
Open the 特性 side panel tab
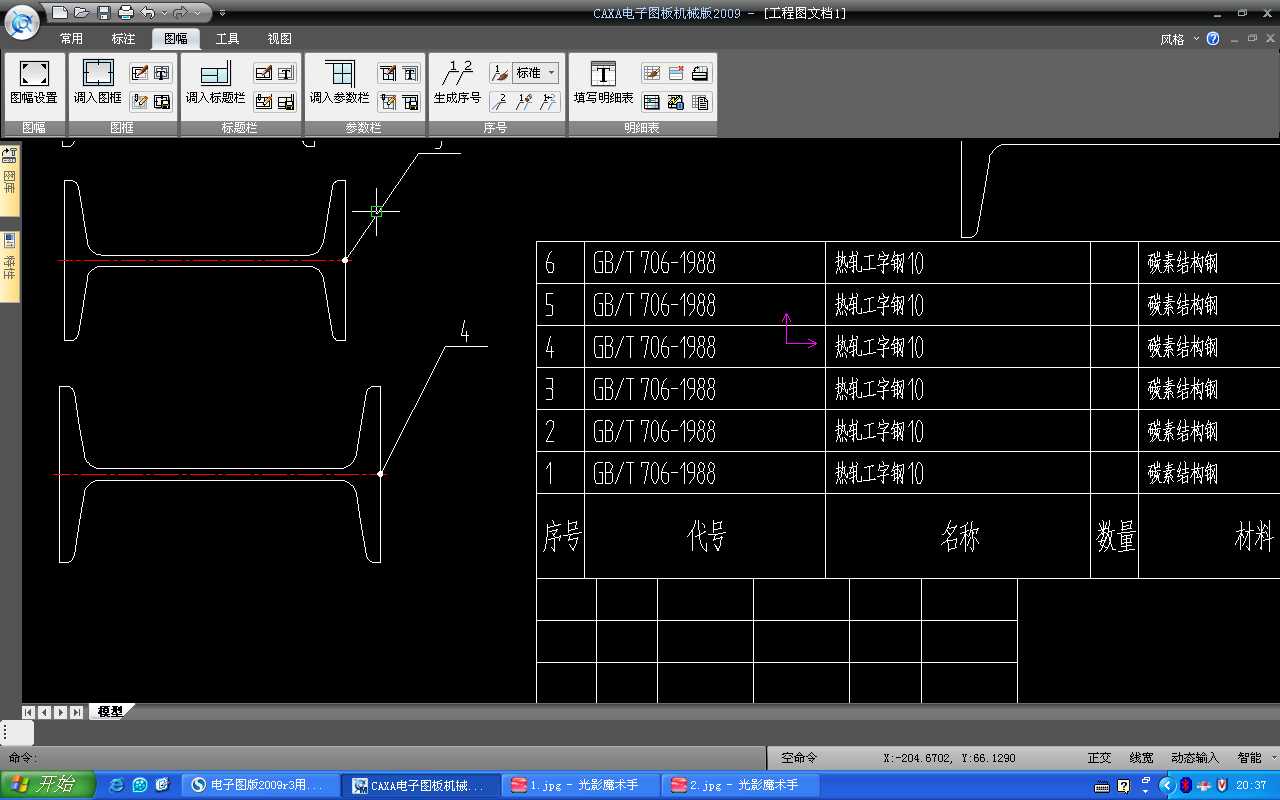[10, 266]
